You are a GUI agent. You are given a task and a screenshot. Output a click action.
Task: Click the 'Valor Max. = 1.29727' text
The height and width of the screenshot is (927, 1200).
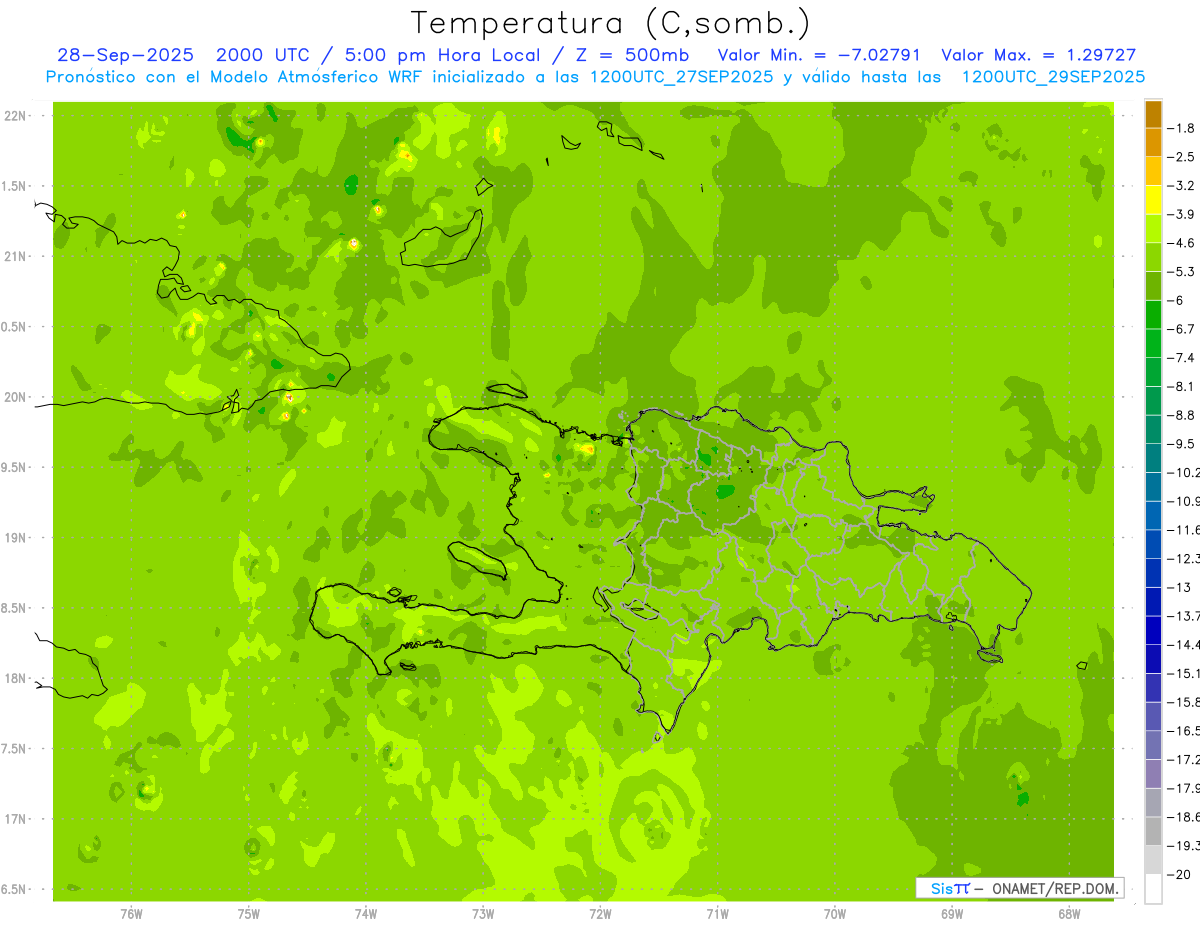coord(1039,55)
